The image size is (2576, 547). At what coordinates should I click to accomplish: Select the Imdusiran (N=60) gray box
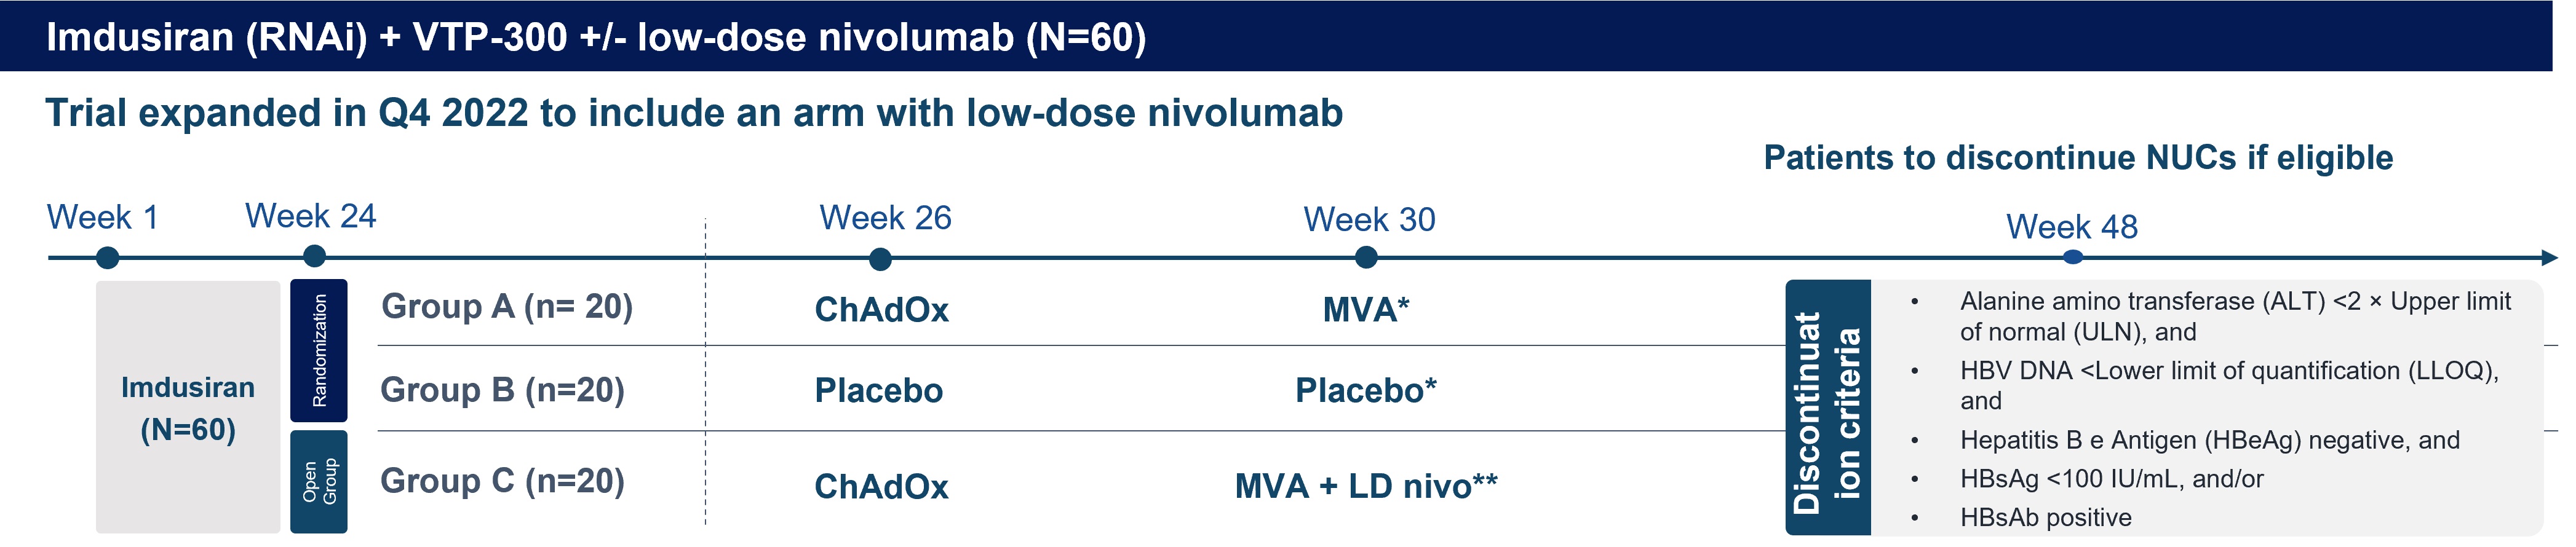pos(188,407)
